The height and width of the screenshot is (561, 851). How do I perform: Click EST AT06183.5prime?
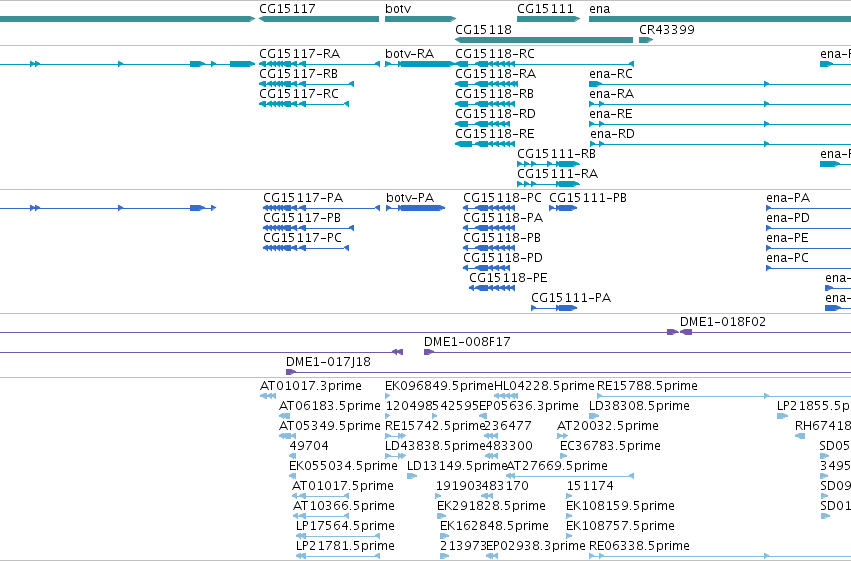pos(284,417)
